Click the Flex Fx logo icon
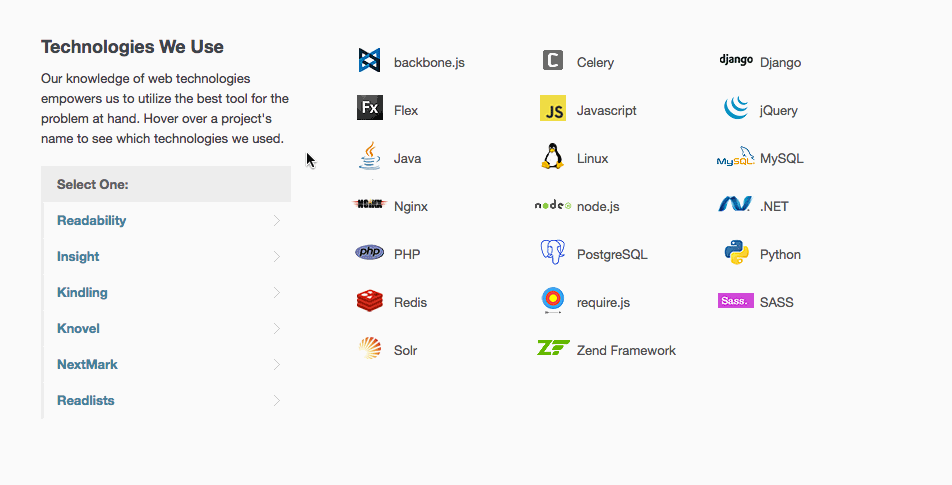Viewport: 952px width, 485px height. point(370,107)
